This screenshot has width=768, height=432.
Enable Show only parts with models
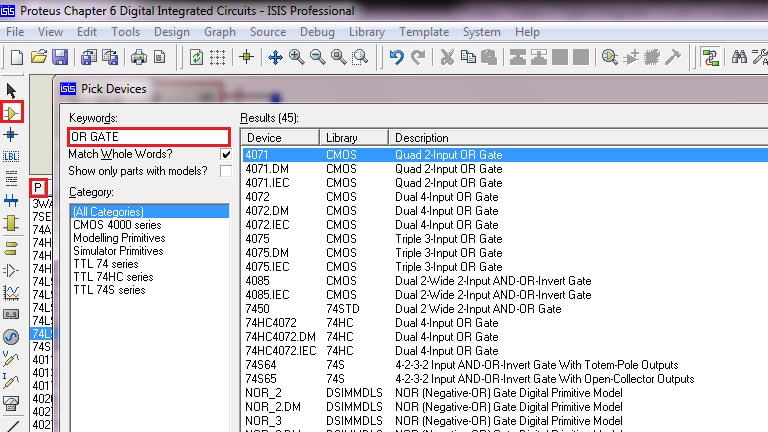pyautogui.click(x=226, y=172)
